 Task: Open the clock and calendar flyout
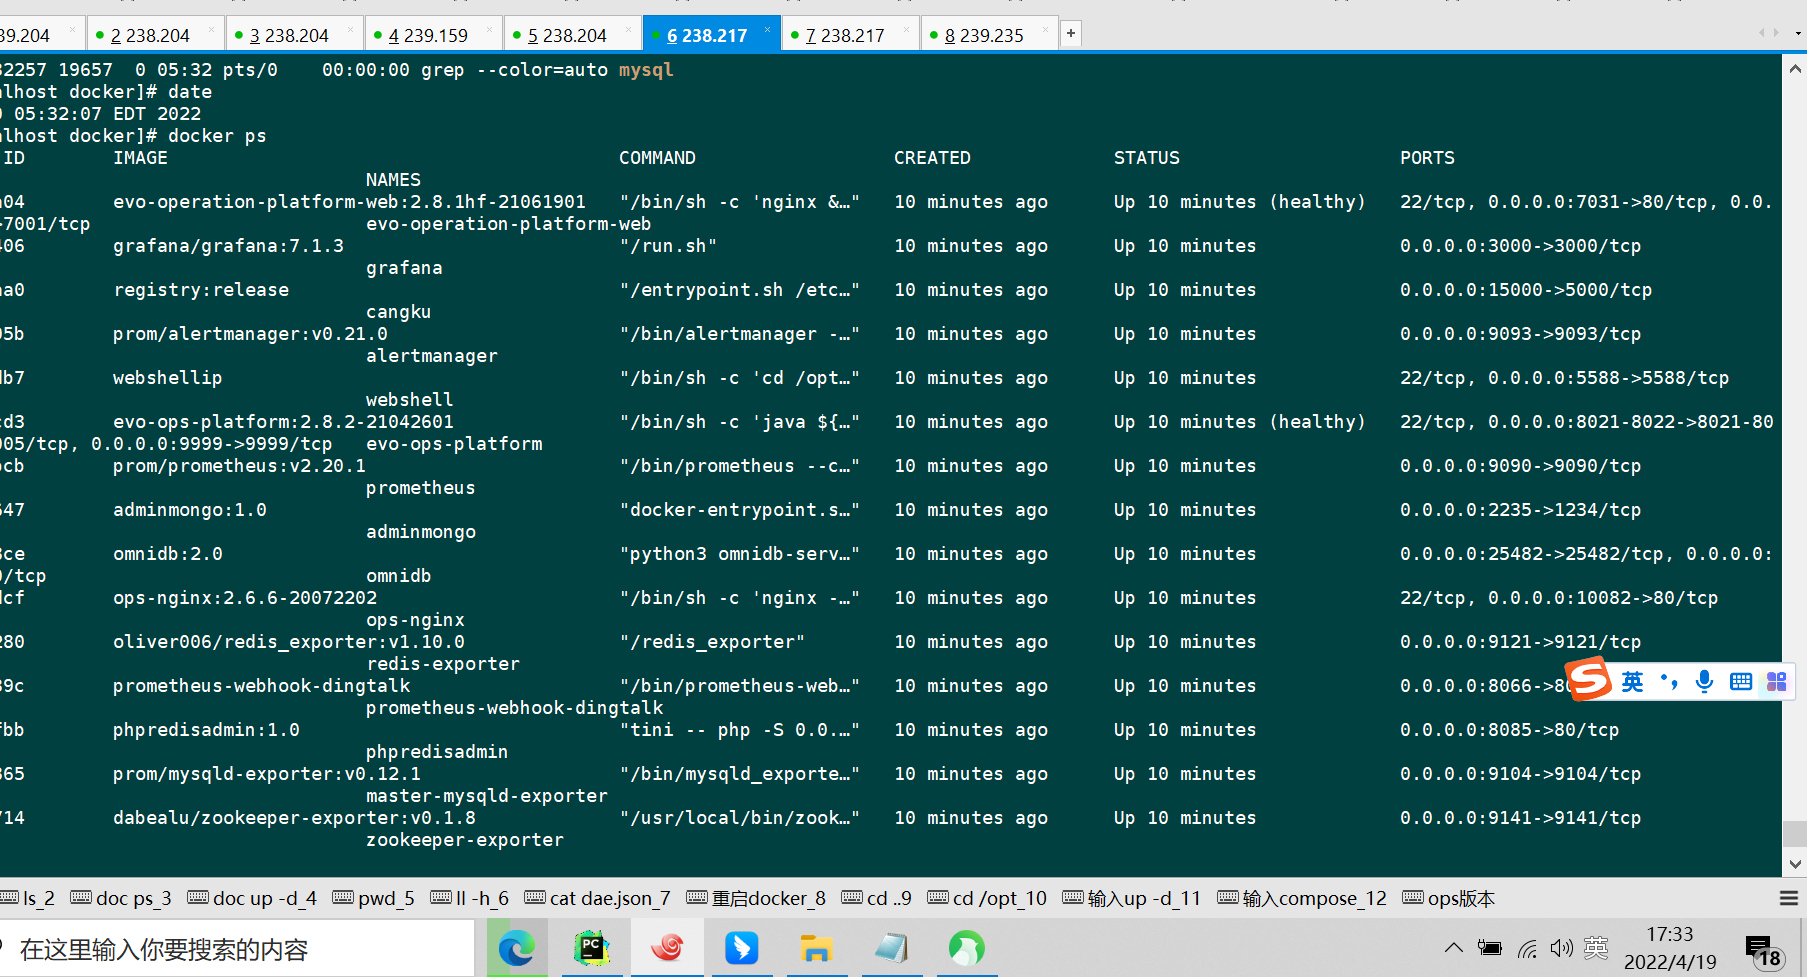coord(1670,948)
